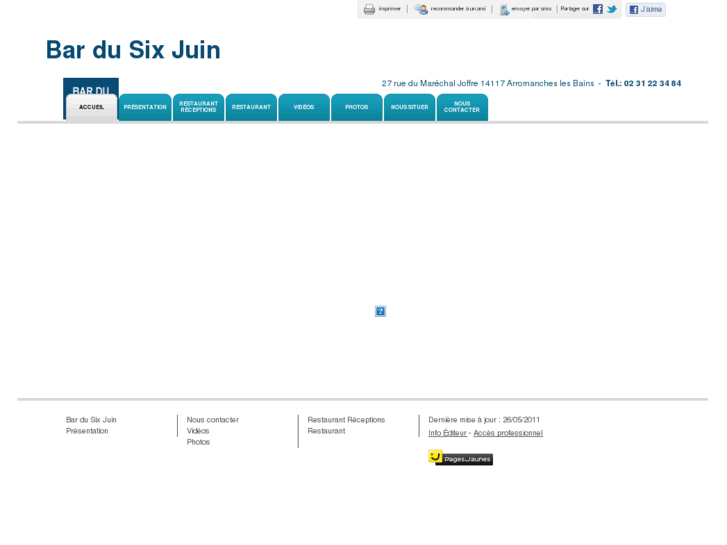This screenshot has width=727, height=545.
Task: Open the Vidéos tab
Action: [x=304, y=107]
